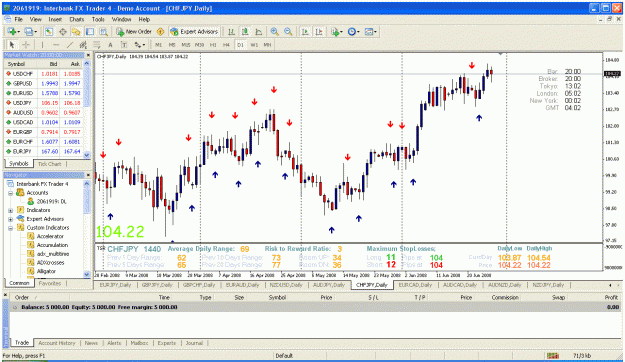Select the Fibonacci Retracement tool

(96, 45)
